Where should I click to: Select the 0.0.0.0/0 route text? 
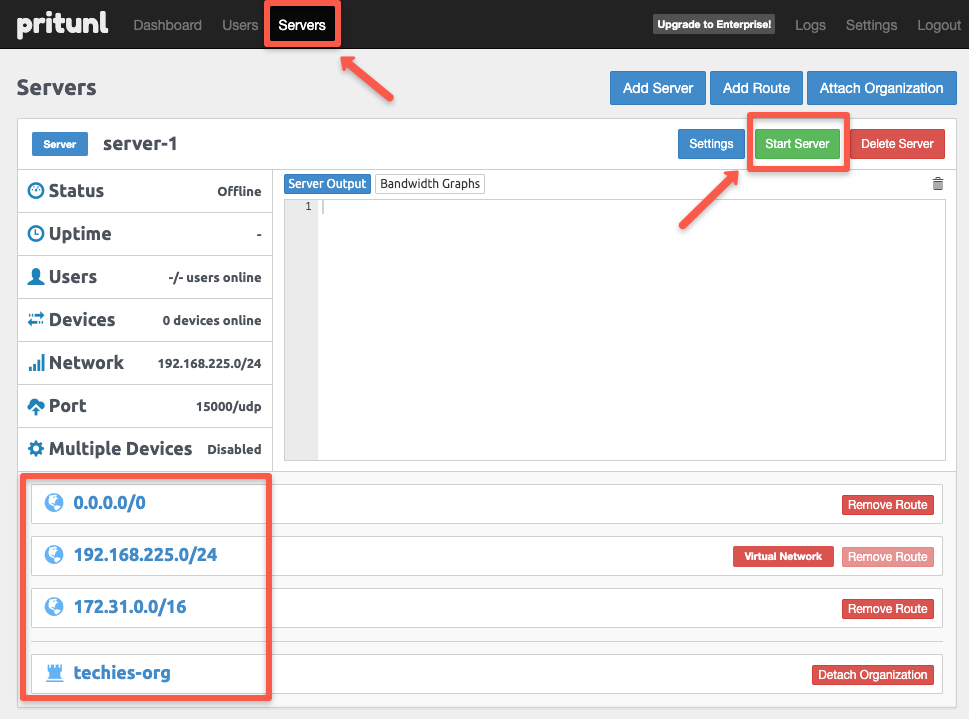click(x=109, y=503)
